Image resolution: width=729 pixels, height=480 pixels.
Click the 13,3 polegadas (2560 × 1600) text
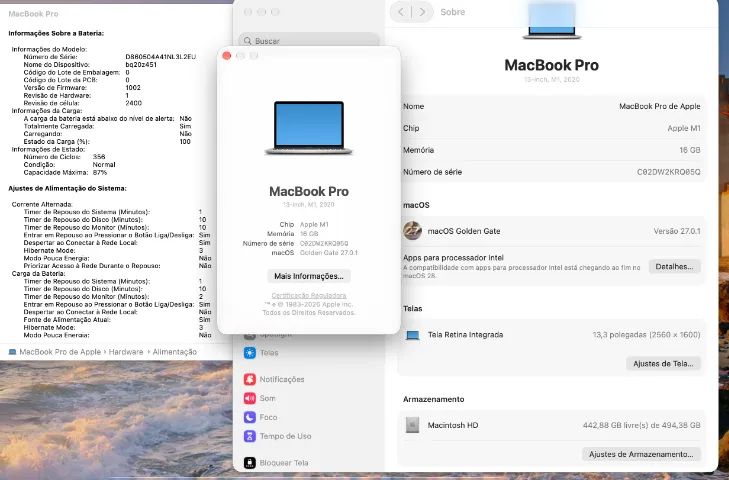point(646,335)
